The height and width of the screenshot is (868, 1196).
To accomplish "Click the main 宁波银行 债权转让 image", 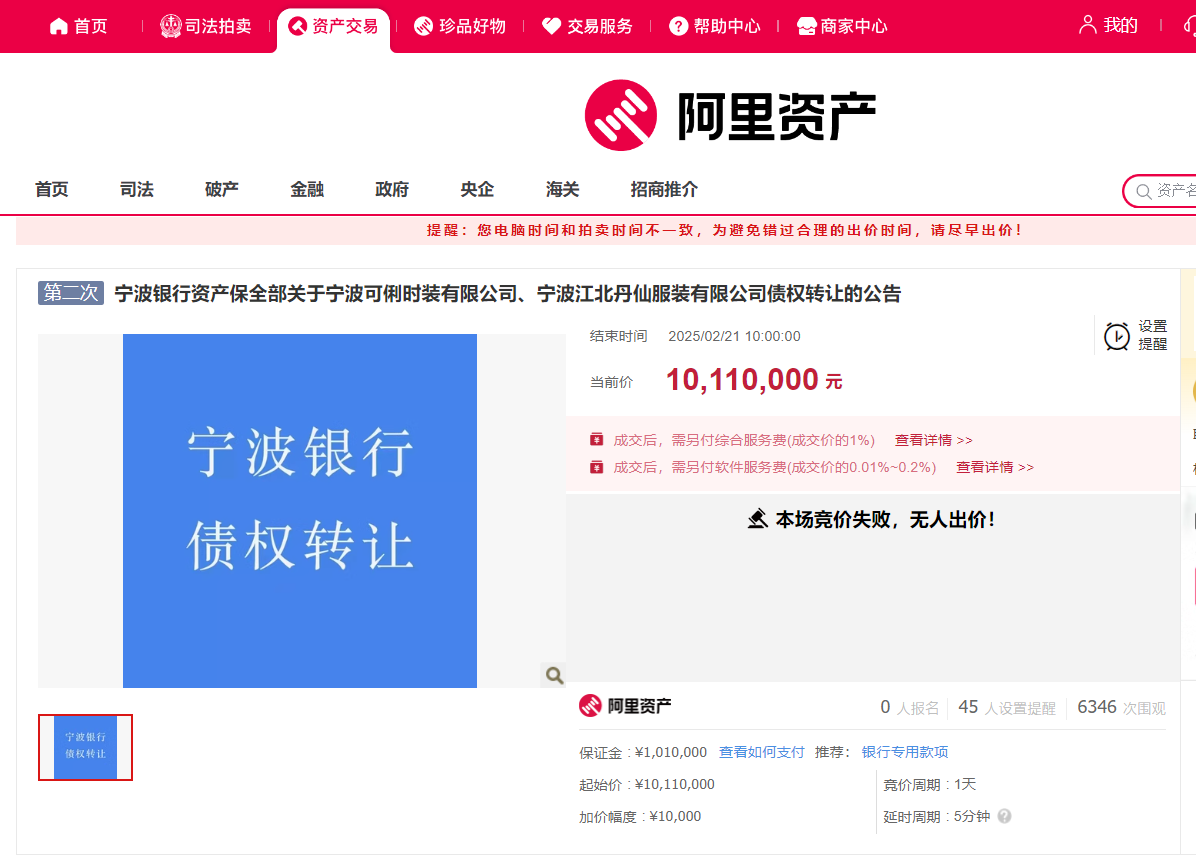I will (x=300, y=510).
